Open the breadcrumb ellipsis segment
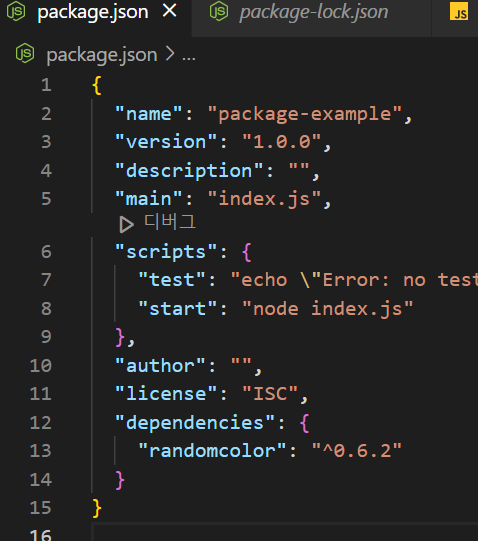Screen dimensions: 478x541 189,57
